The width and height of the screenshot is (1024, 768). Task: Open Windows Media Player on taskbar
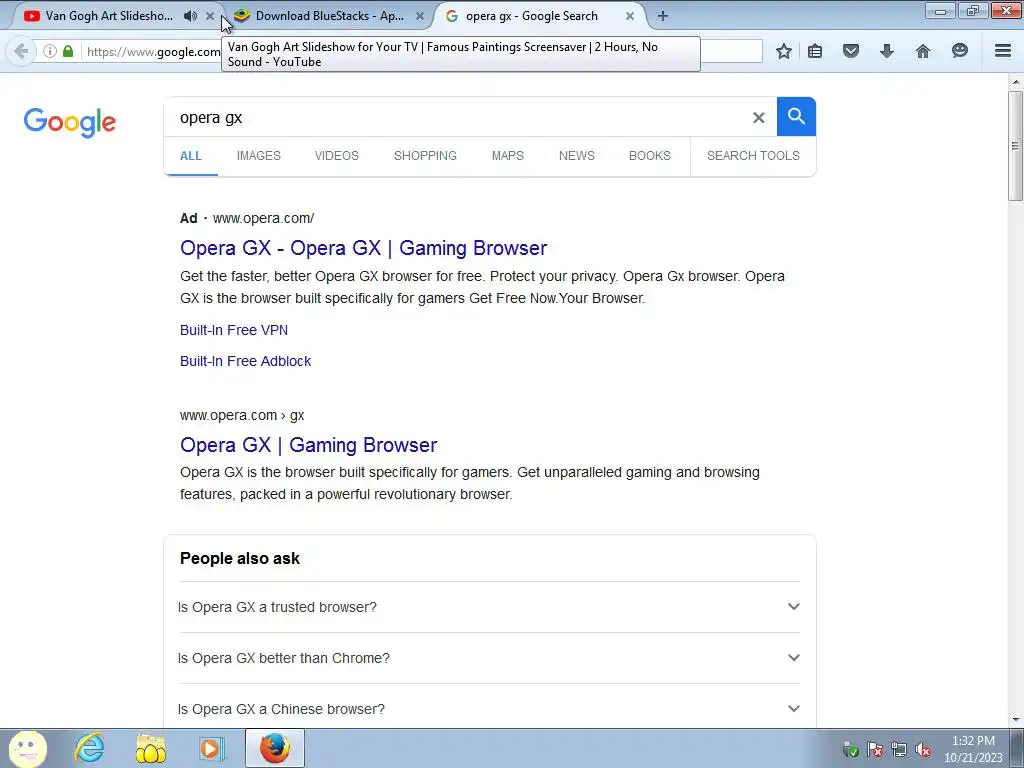click(x=211, y=748)
